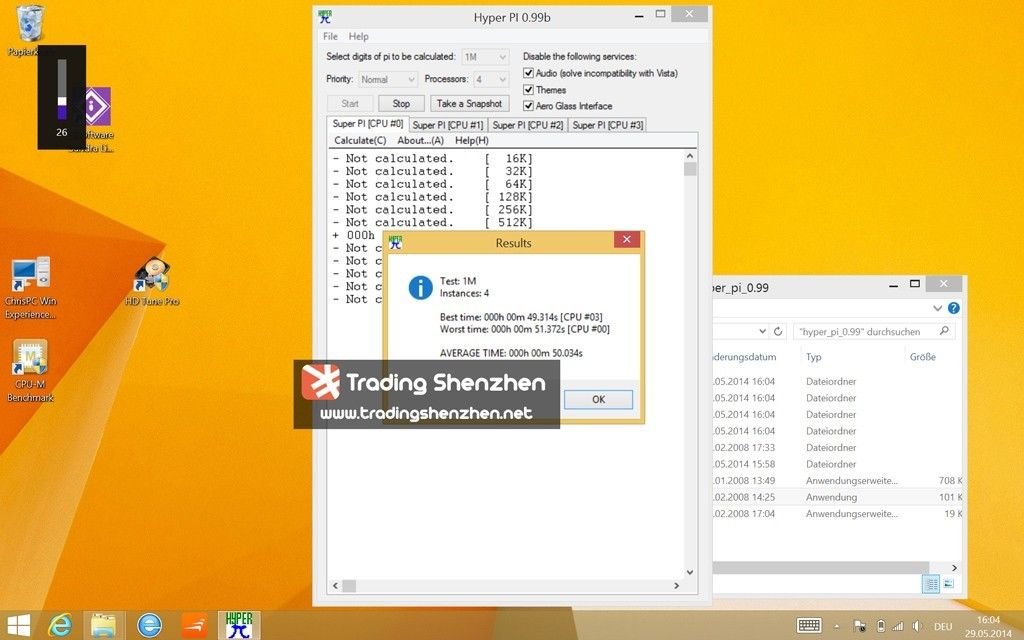The image size is (1024, 640).
Task: Switch to Super PI [CPU #2] tab
Action: tap(528, 125)
